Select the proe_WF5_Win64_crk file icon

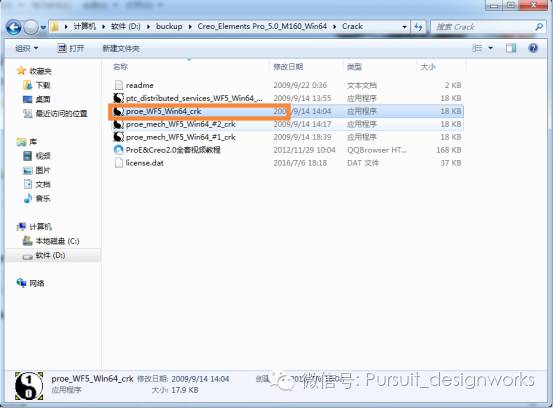coord(118,111)
